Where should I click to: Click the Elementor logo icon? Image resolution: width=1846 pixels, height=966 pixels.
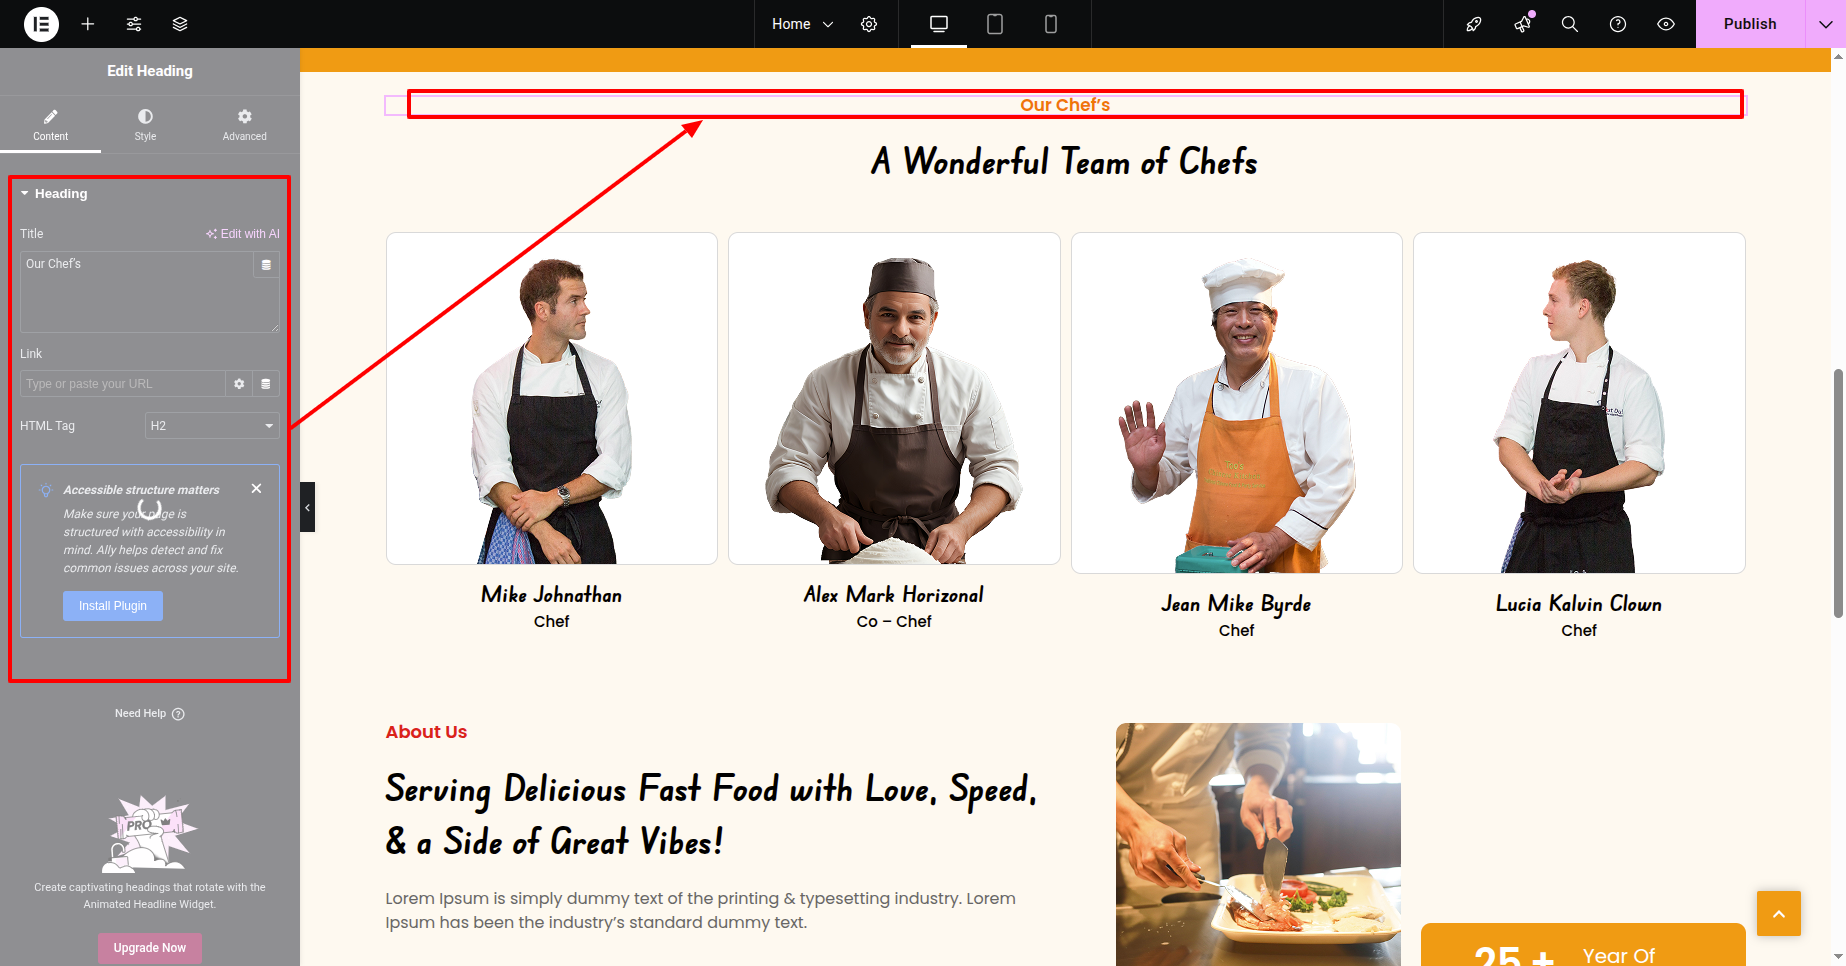[x=41, y=24]
